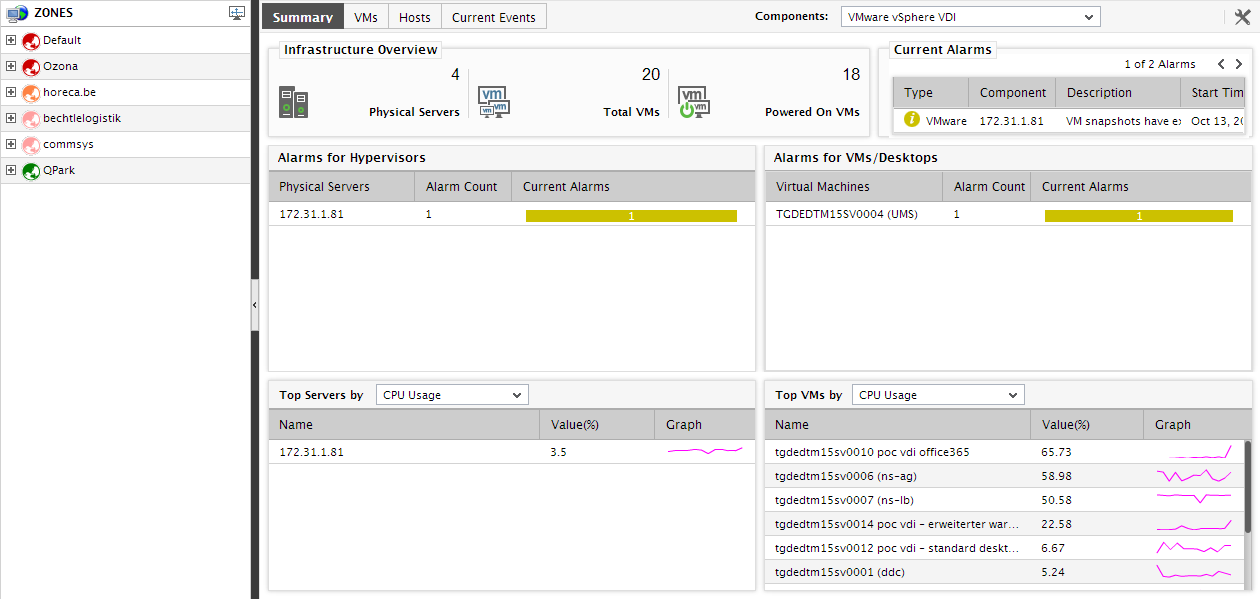Click the hypervisor 172.31.1.81 yellow alarm bar
This screenshot has width=1260, height=599.
pos(631,215)
